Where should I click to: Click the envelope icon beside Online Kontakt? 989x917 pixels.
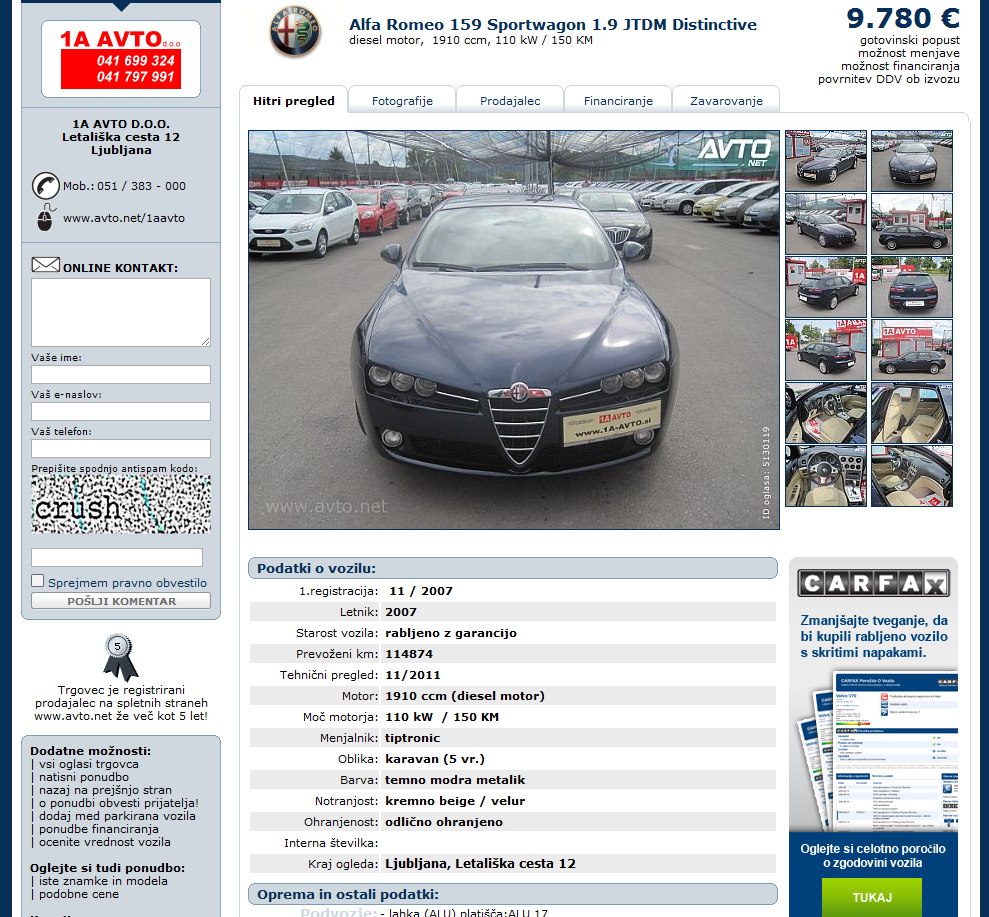45,265
